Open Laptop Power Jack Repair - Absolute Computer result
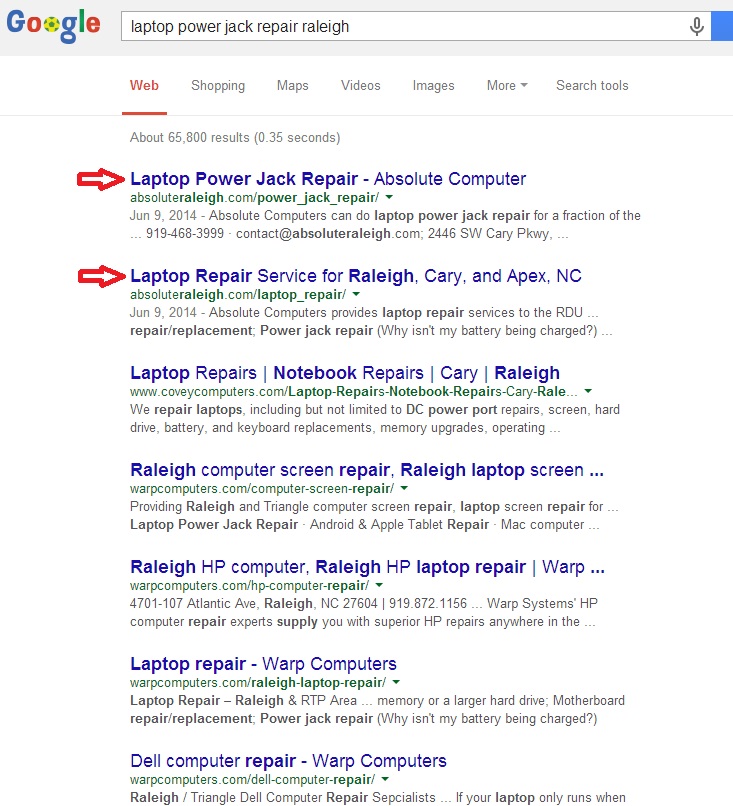Image resolution: width=733 pixels, height=806 pixels. tap(328, 179)
